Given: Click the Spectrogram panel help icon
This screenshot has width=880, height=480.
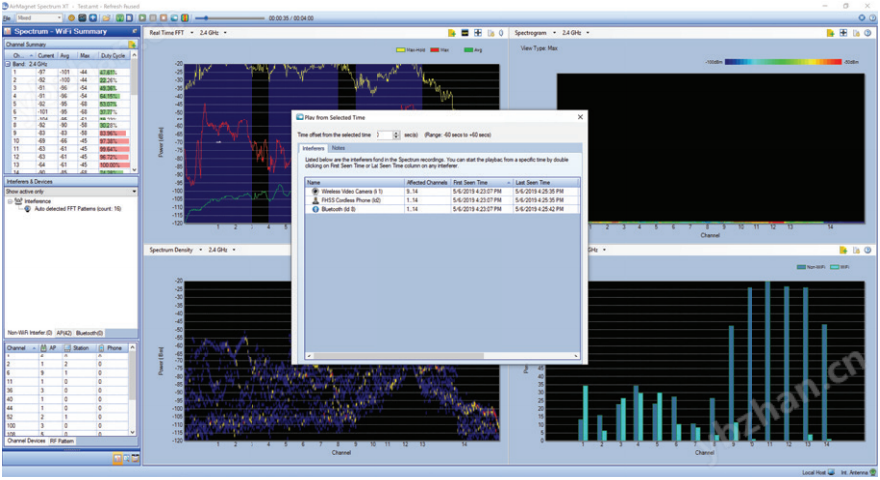Looking at the screenshot, I should tap(870, 33).
